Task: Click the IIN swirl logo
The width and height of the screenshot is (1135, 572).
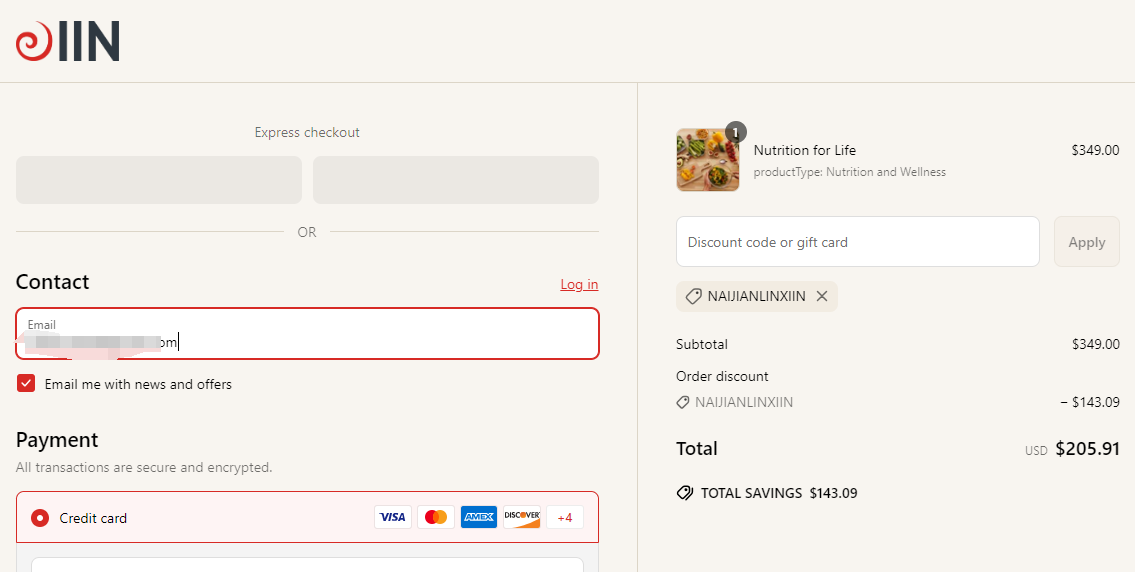Action: click(x=67, y=41)
